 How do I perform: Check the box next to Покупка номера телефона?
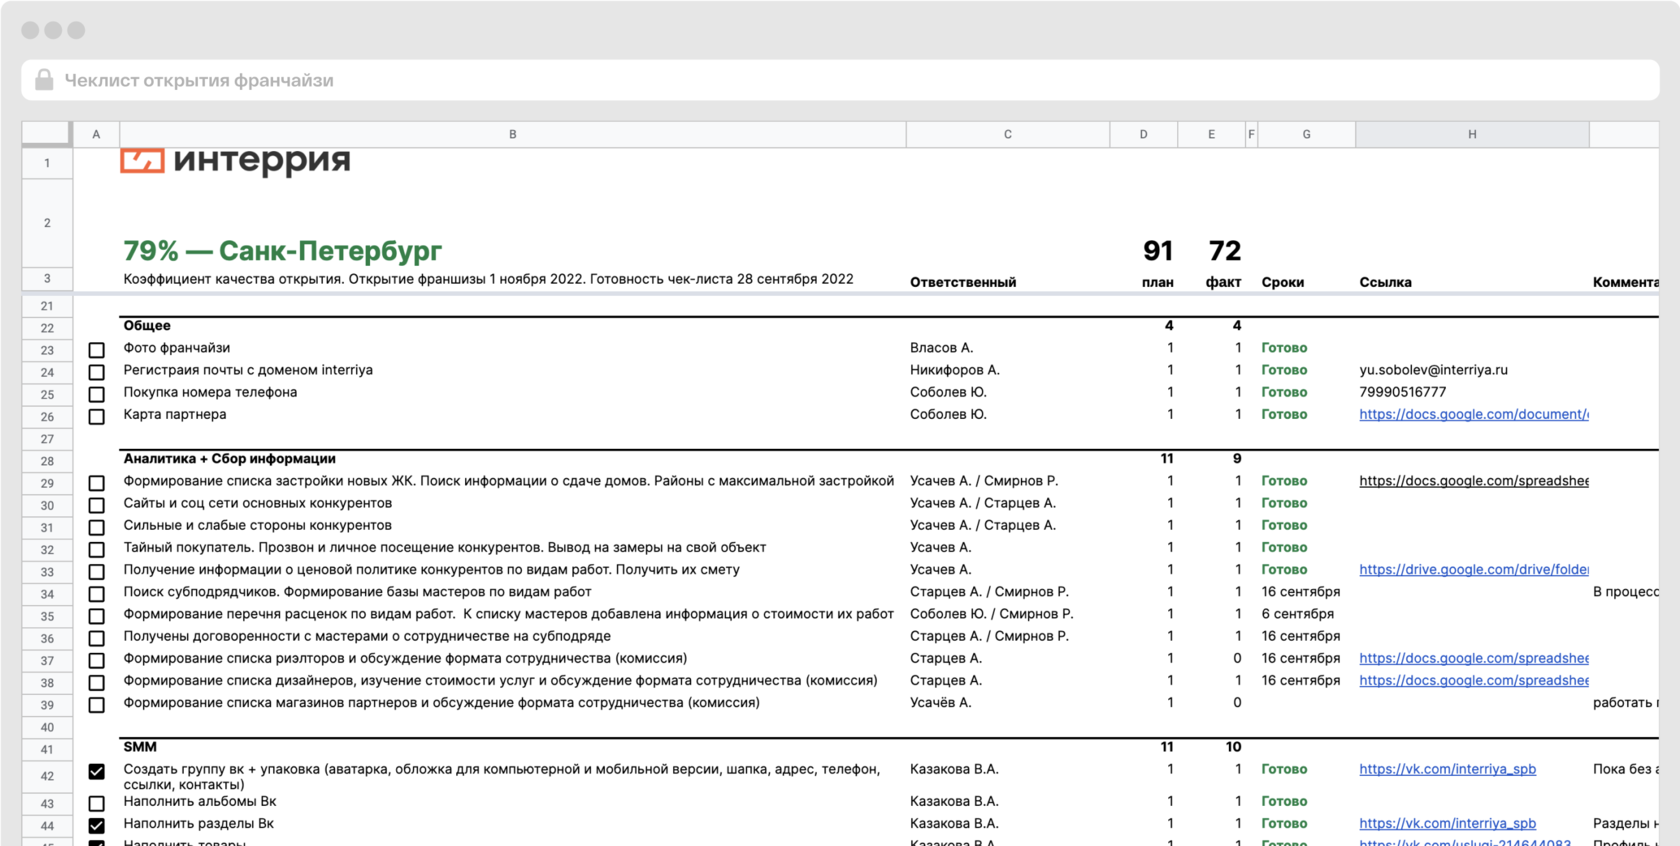click(x=96, y=394)
